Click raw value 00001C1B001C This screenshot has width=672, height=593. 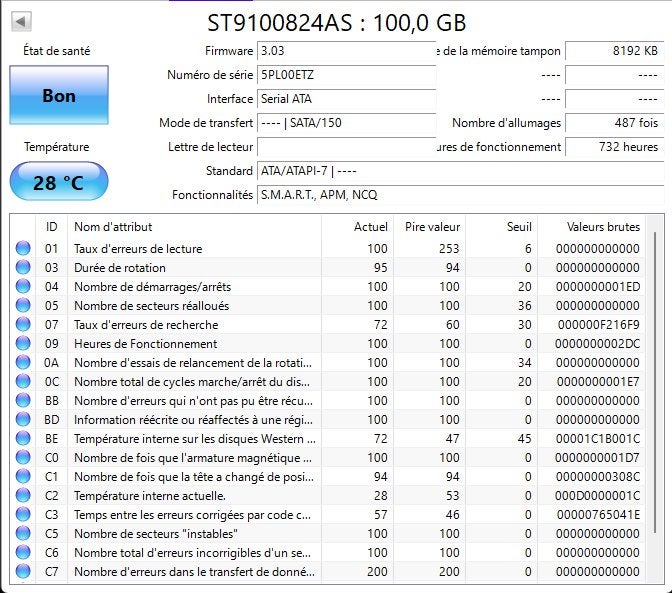pyautogui.click(x=598, y=439)
